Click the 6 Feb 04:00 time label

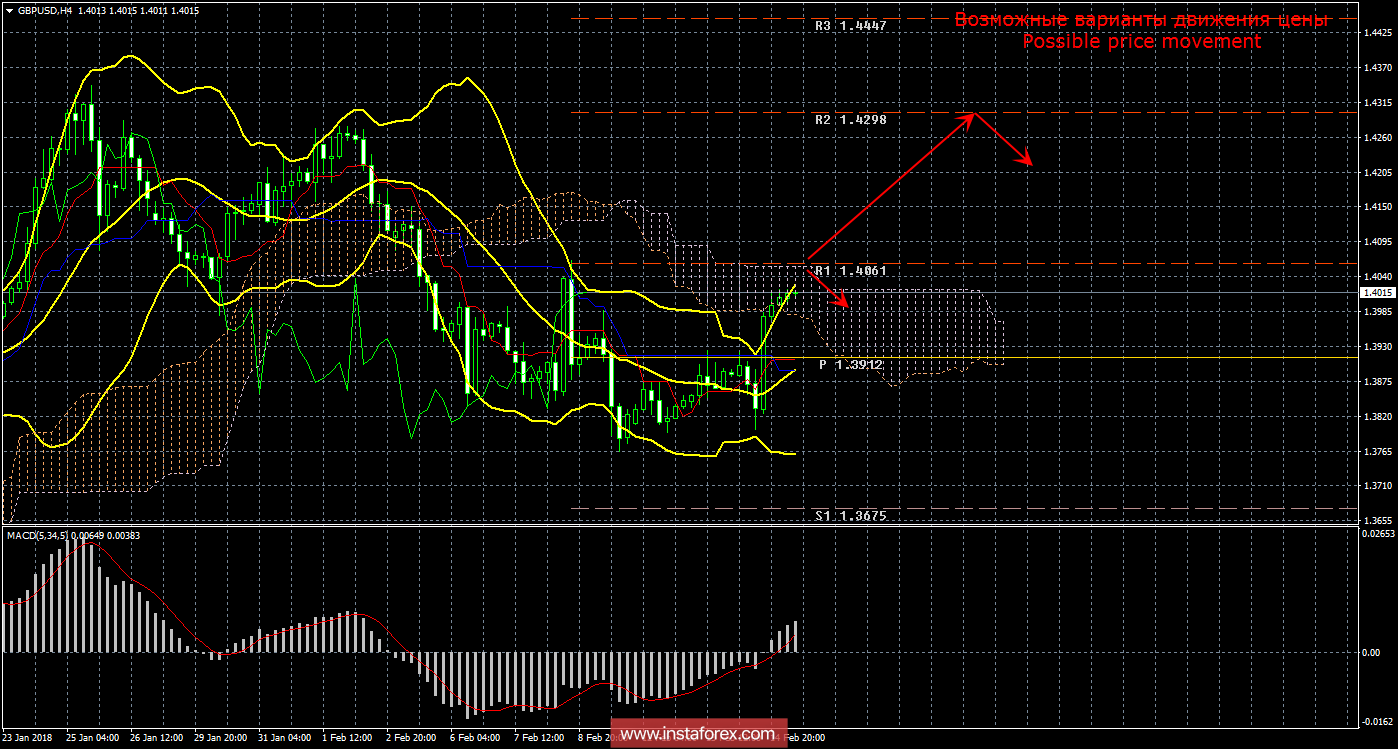pos(475,738)
